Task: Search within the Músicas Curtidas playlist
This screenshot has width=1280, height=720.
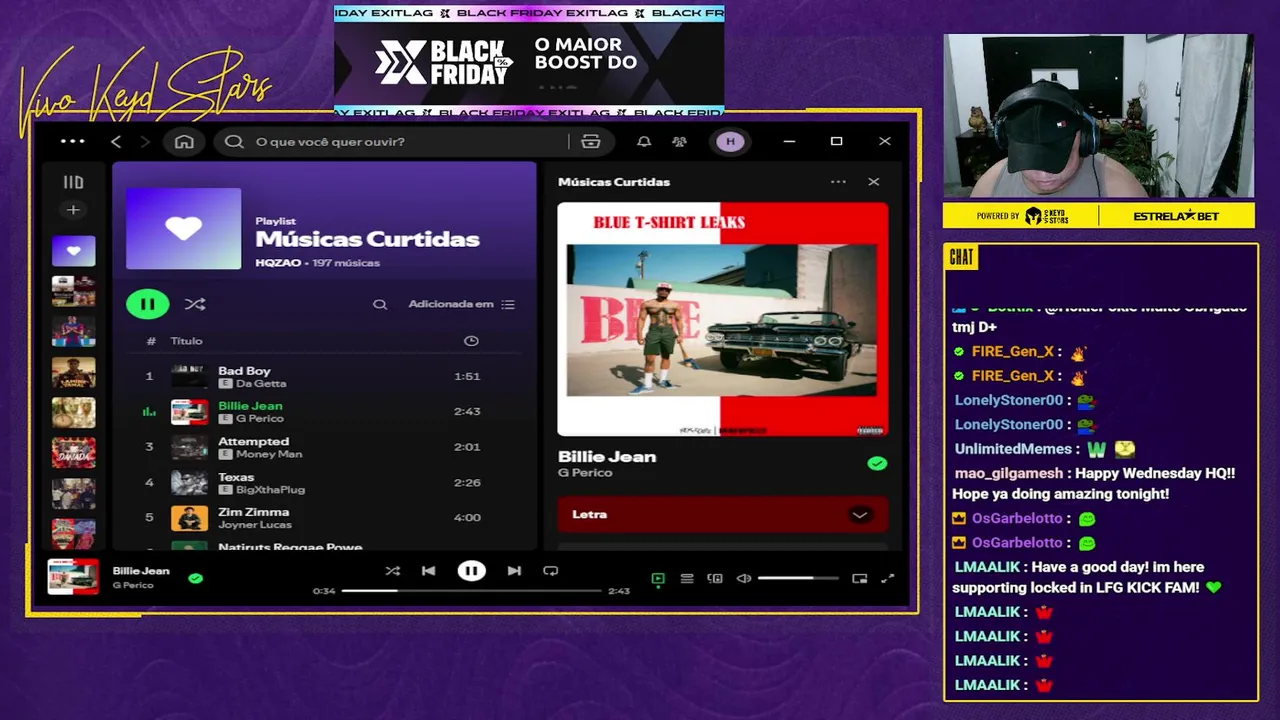Action: (380, 304)
